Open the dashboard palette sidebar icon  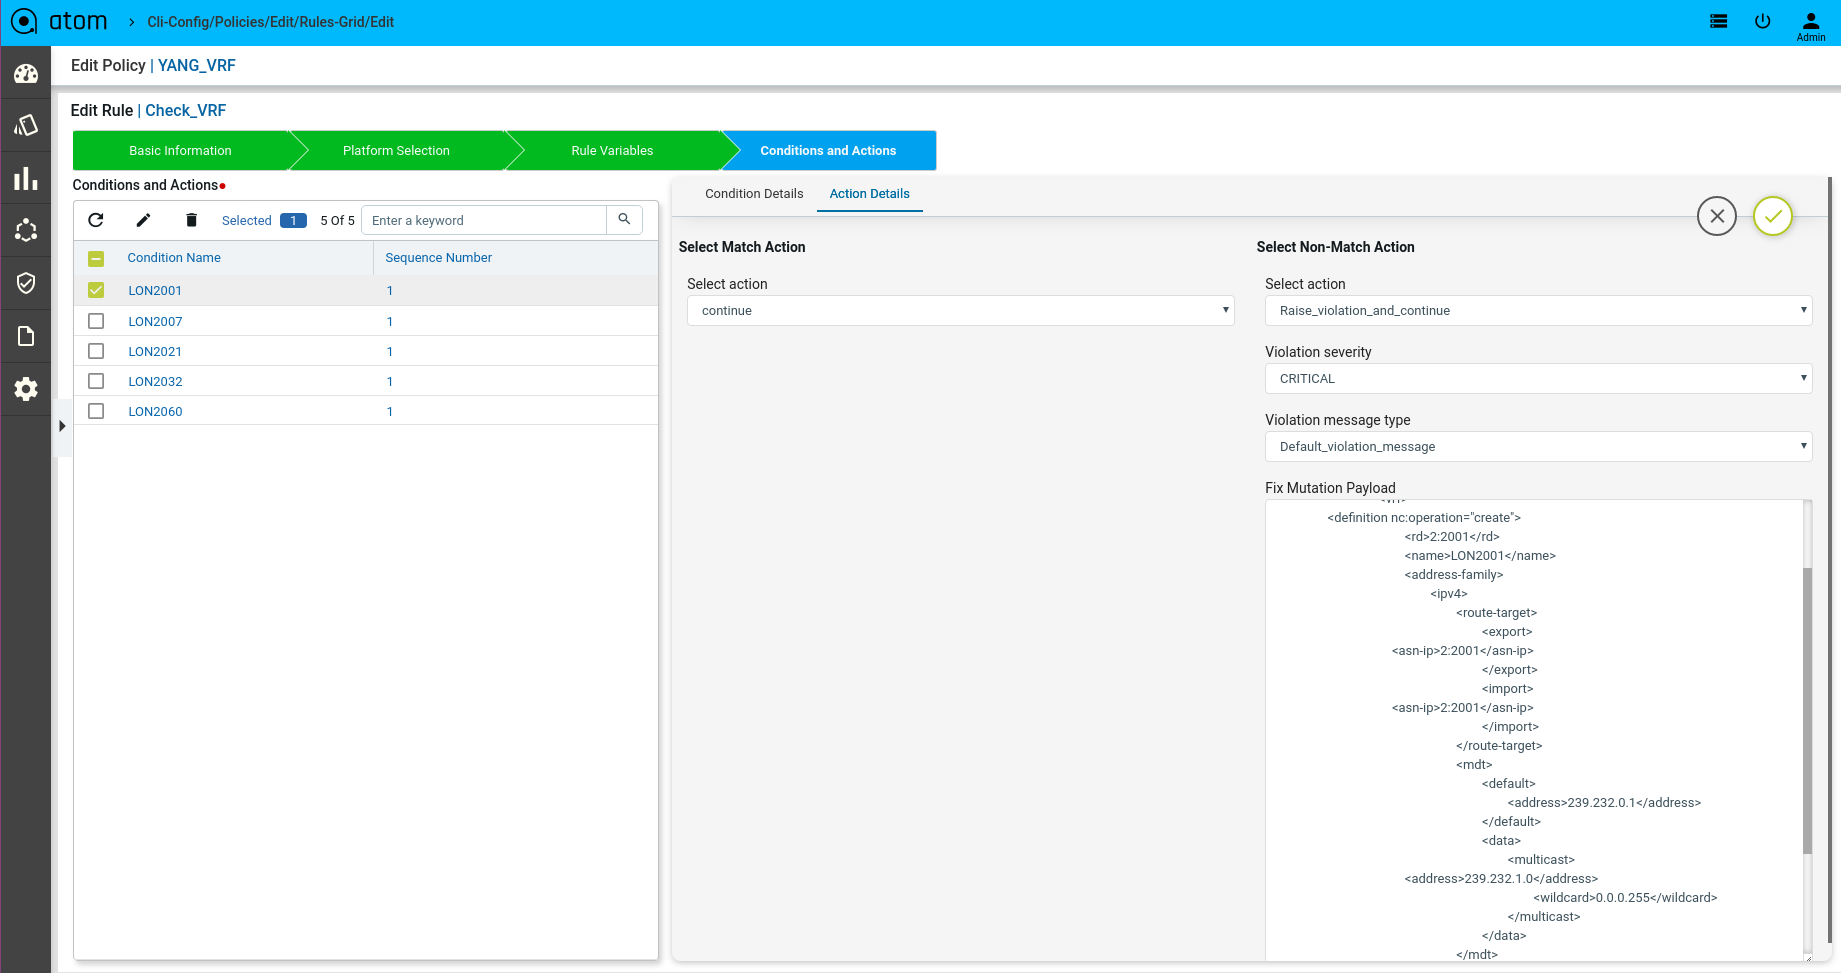26,74
